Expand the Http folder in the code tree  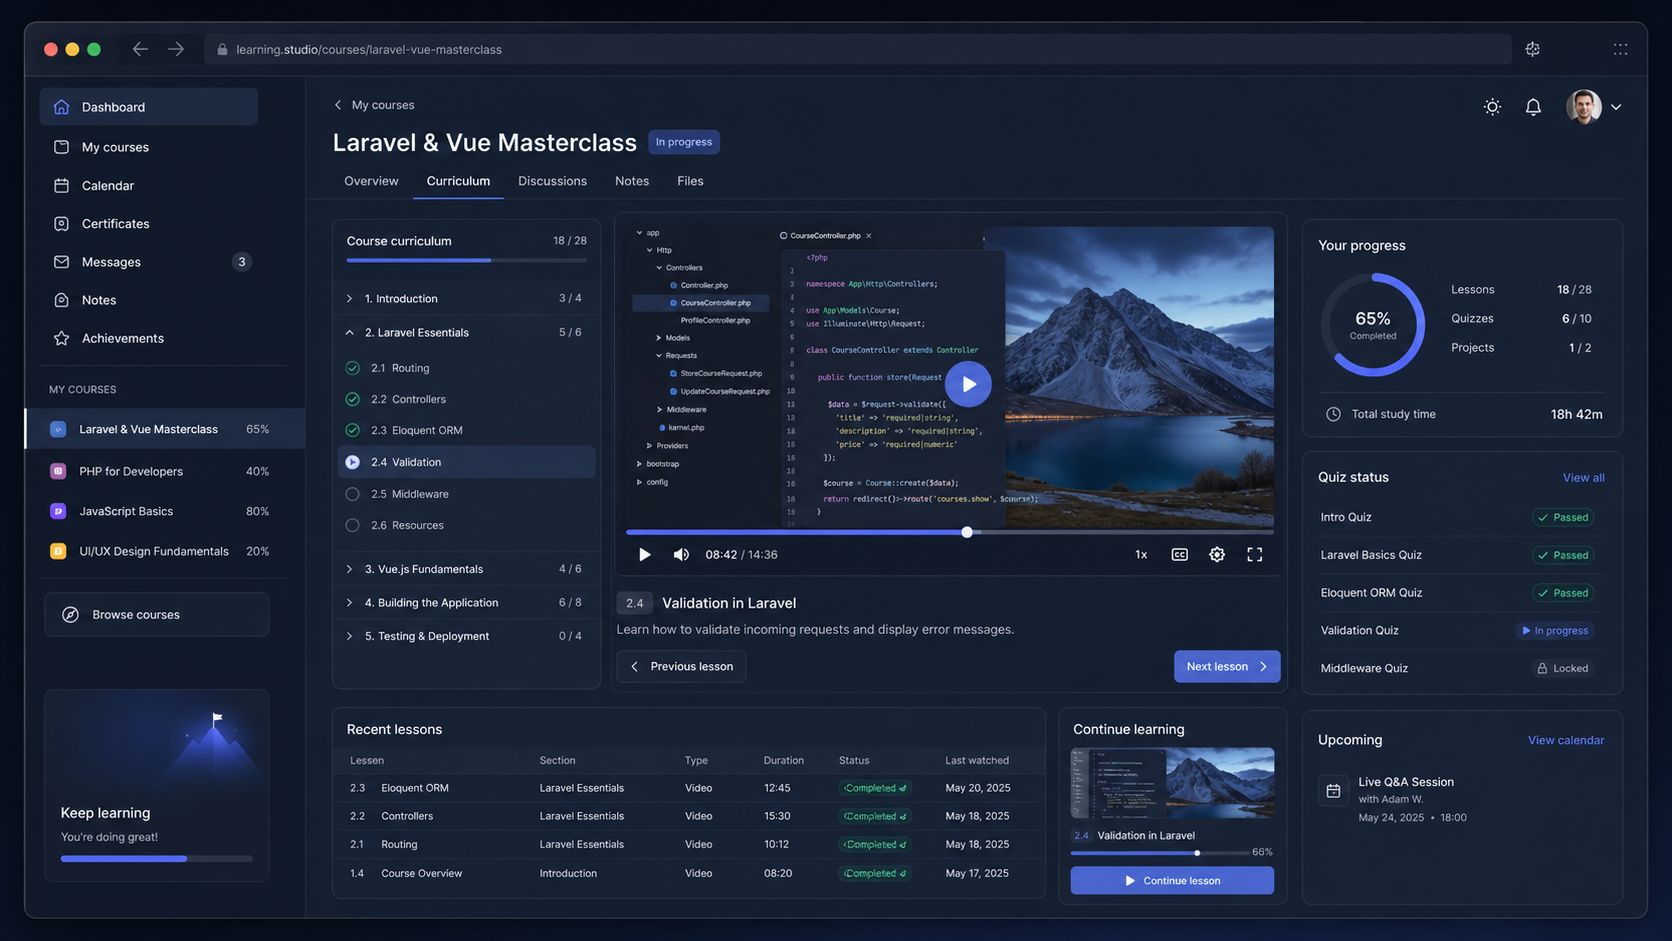coord(649,250)
